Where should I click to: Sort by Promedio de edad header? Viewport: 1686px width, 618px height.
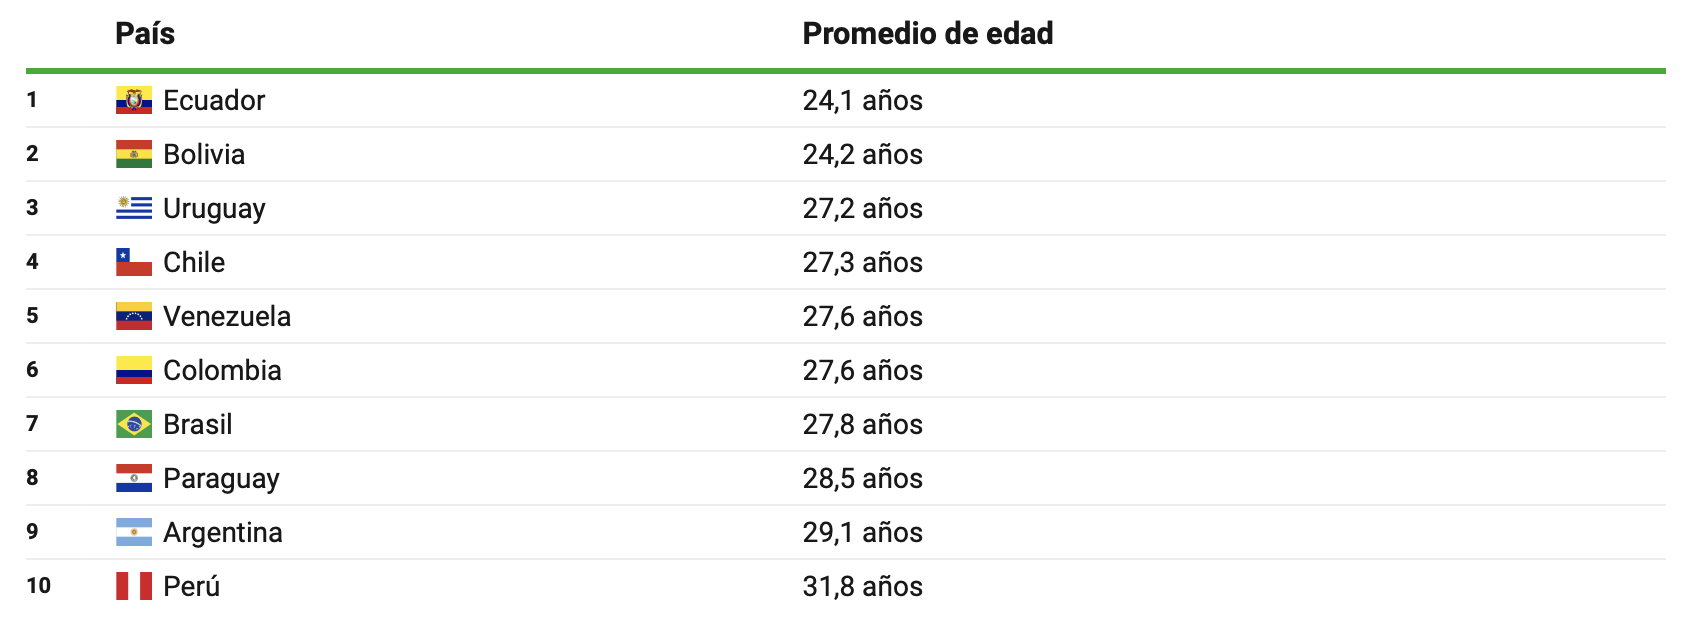[x=928, y=33]
